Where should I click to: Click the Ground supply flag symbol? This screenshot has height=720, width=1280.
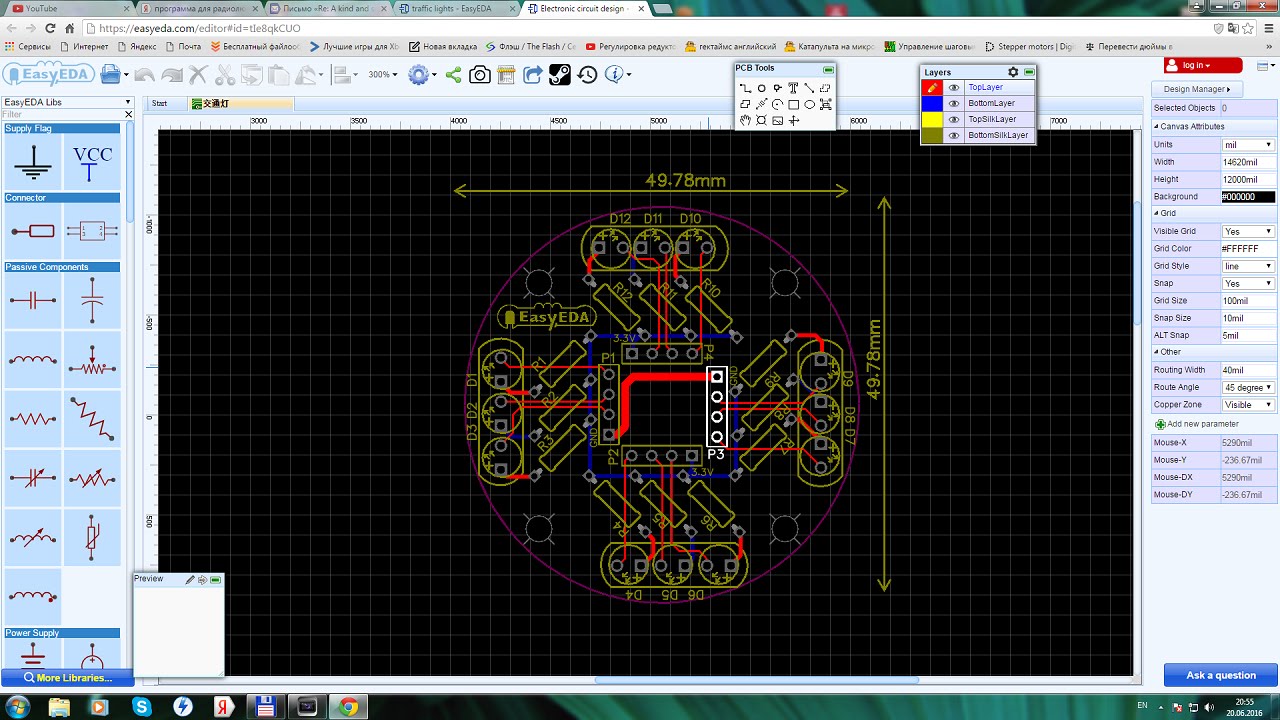[33, 162]
